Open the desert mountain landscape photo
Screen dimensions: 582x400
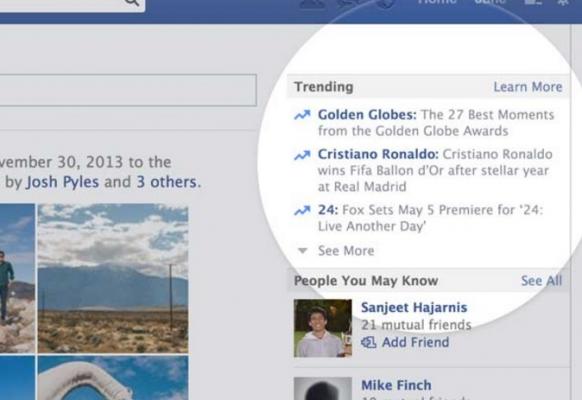[x=113, y=278]
